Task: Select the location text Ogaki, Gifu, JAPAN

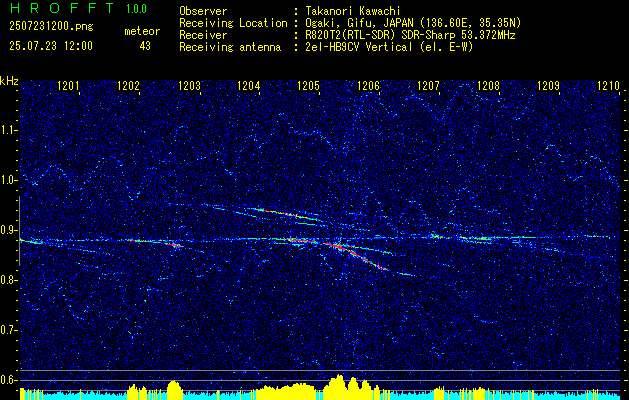Action: point(359,23)
